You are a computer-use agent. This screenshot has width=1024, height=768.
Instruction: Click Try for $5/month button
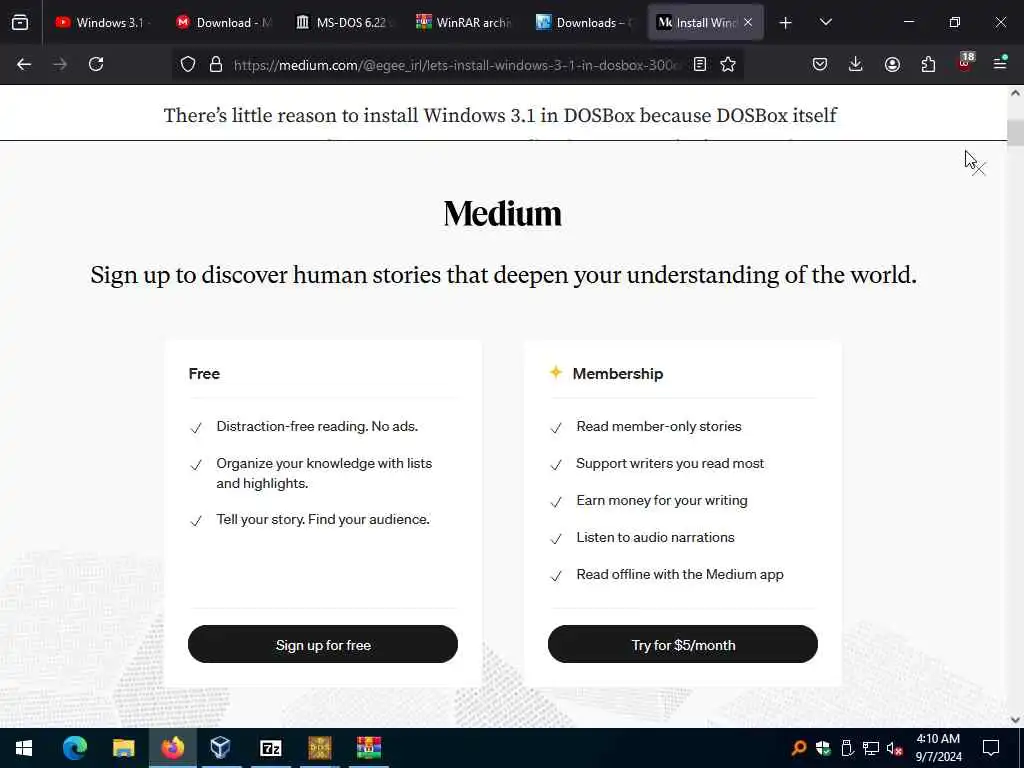point(682,644)
